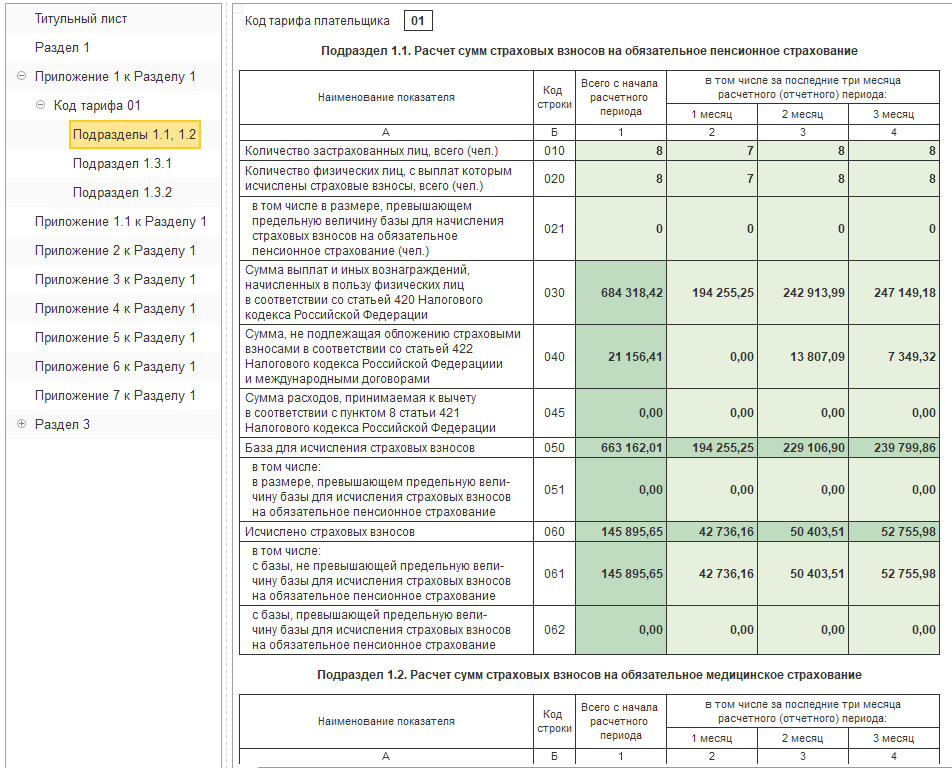
Task: Click base value 239 799,86 in line 050
Action: [x=893, y=448]
